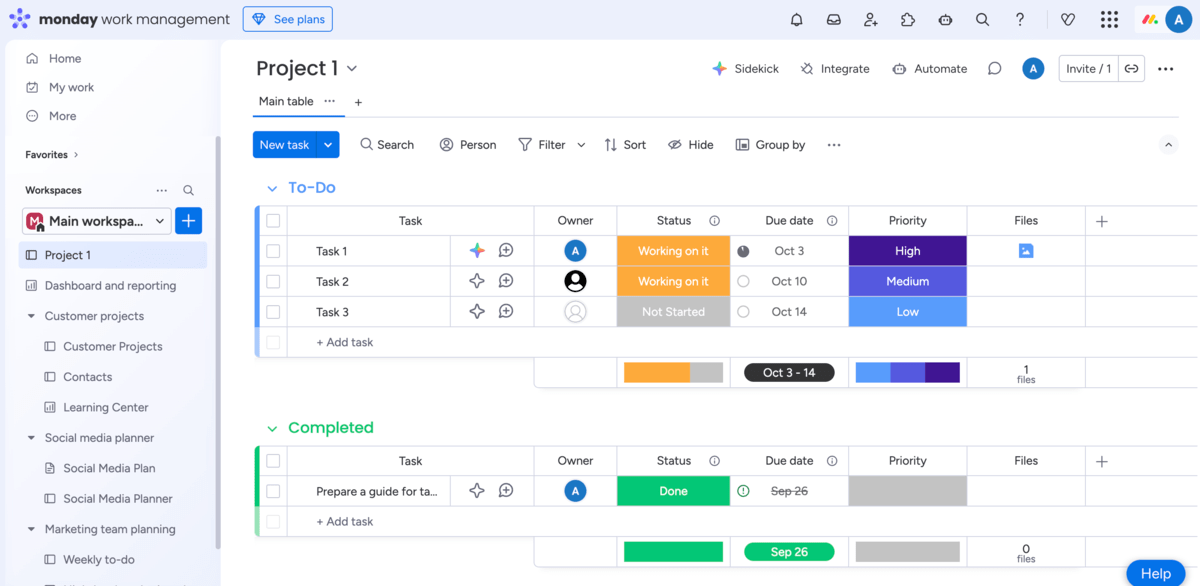The image size is (1200, 586).
Task: Select Task 1's row checkbox
Action: click(273, 251)
